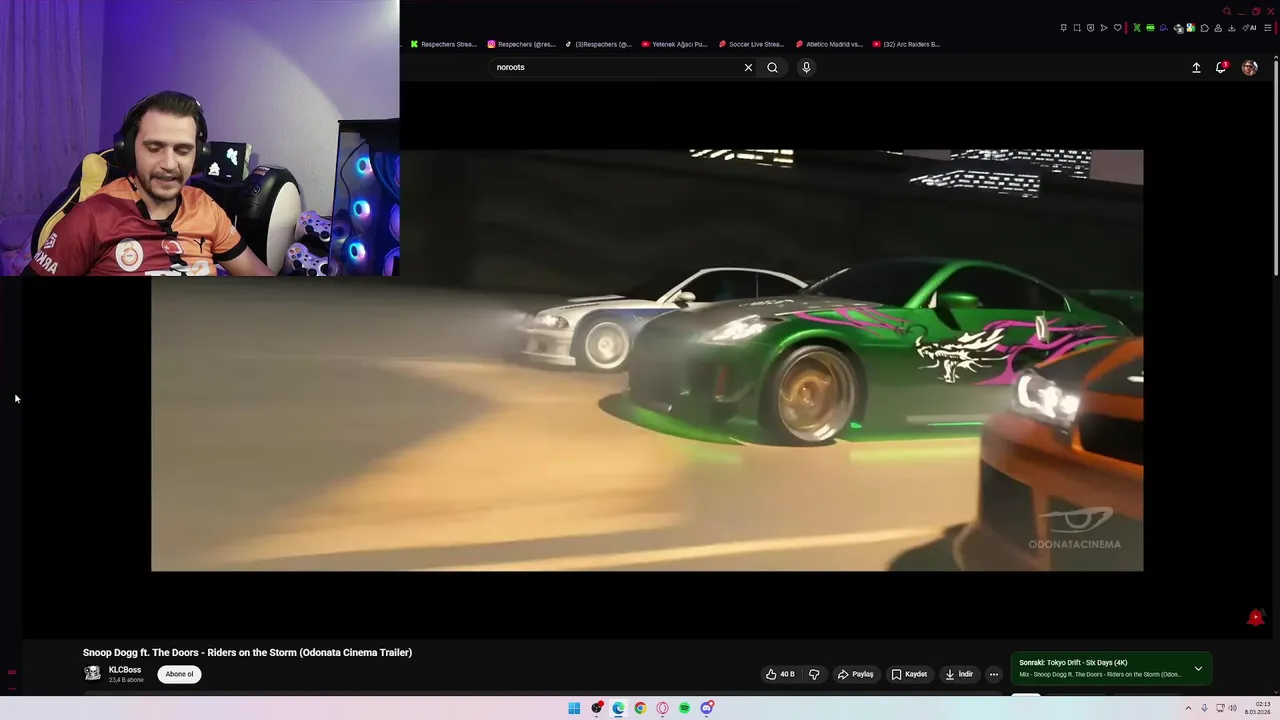Save video with the Kaydet button
The image size is (1280, 720).
coord(910,674)
